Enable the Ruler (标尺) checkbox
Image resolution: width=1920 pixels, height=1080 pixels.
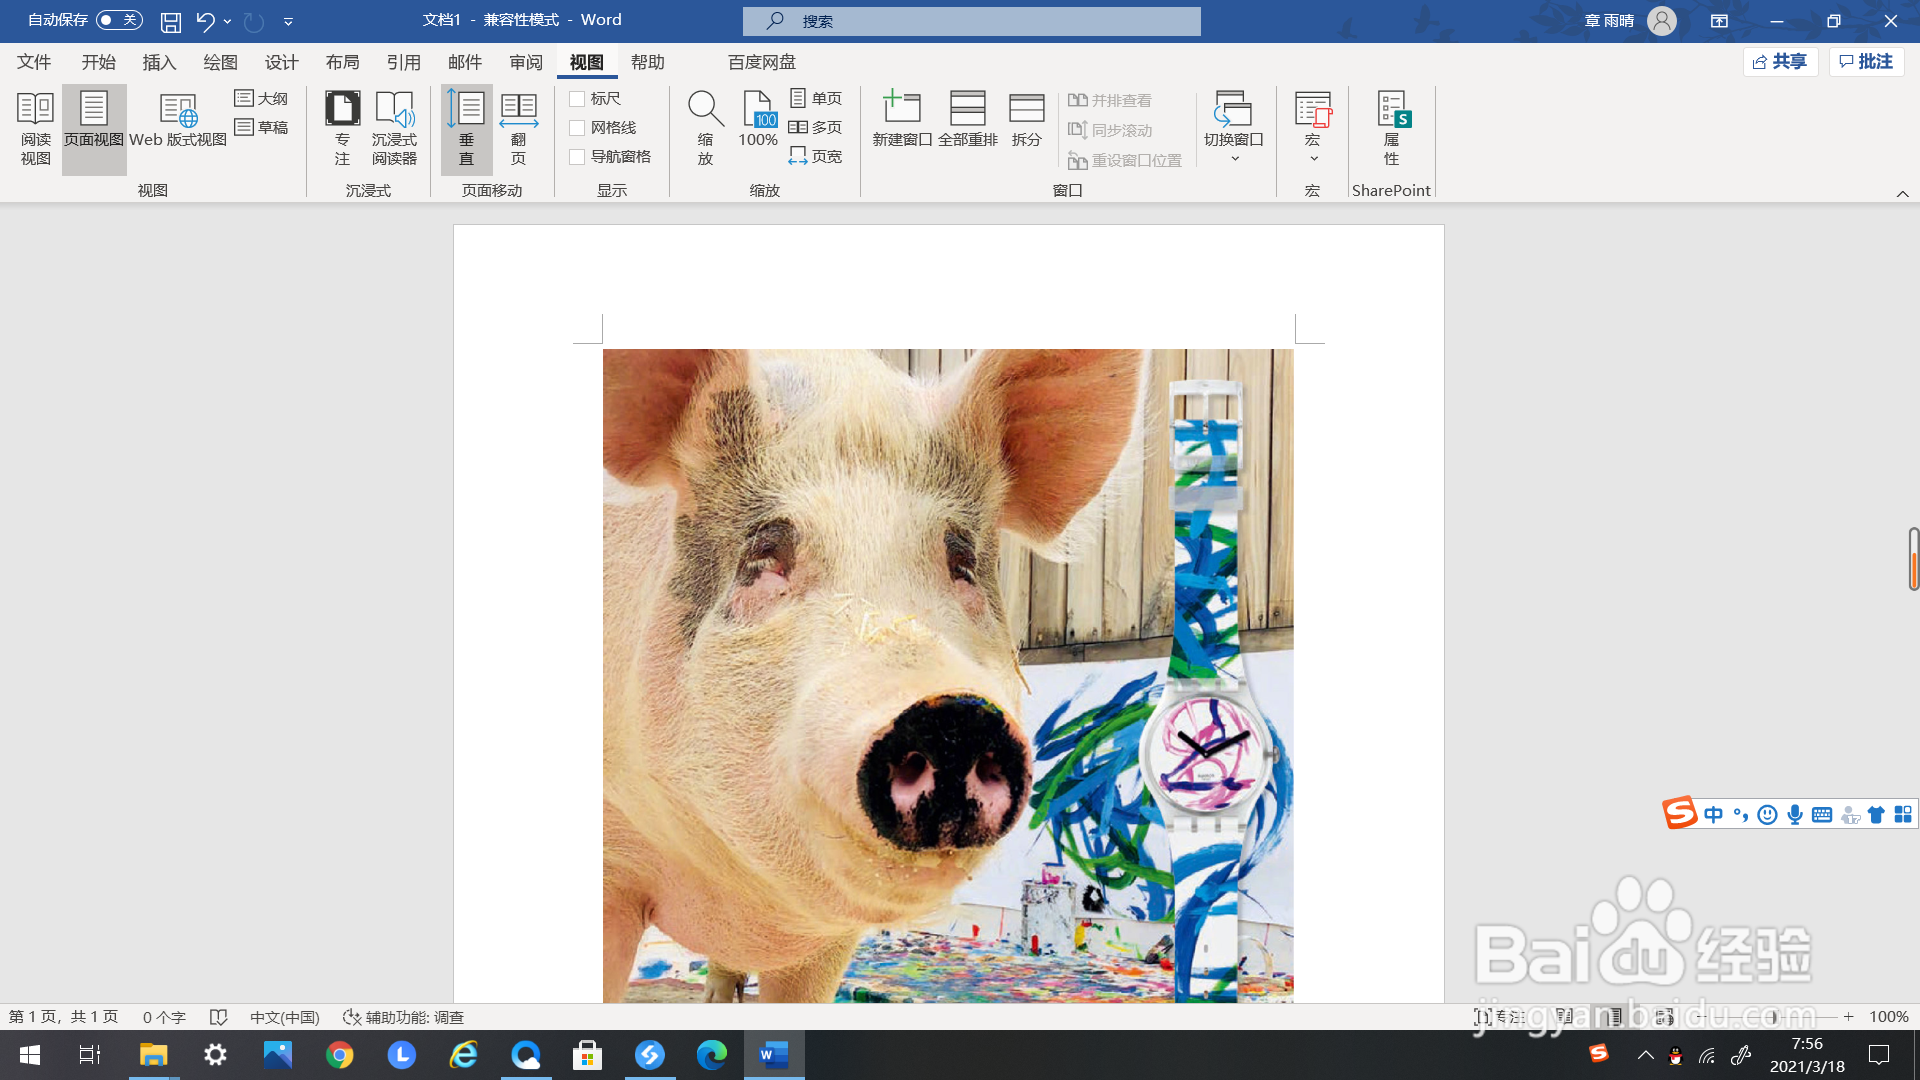[x=577, y=99]
